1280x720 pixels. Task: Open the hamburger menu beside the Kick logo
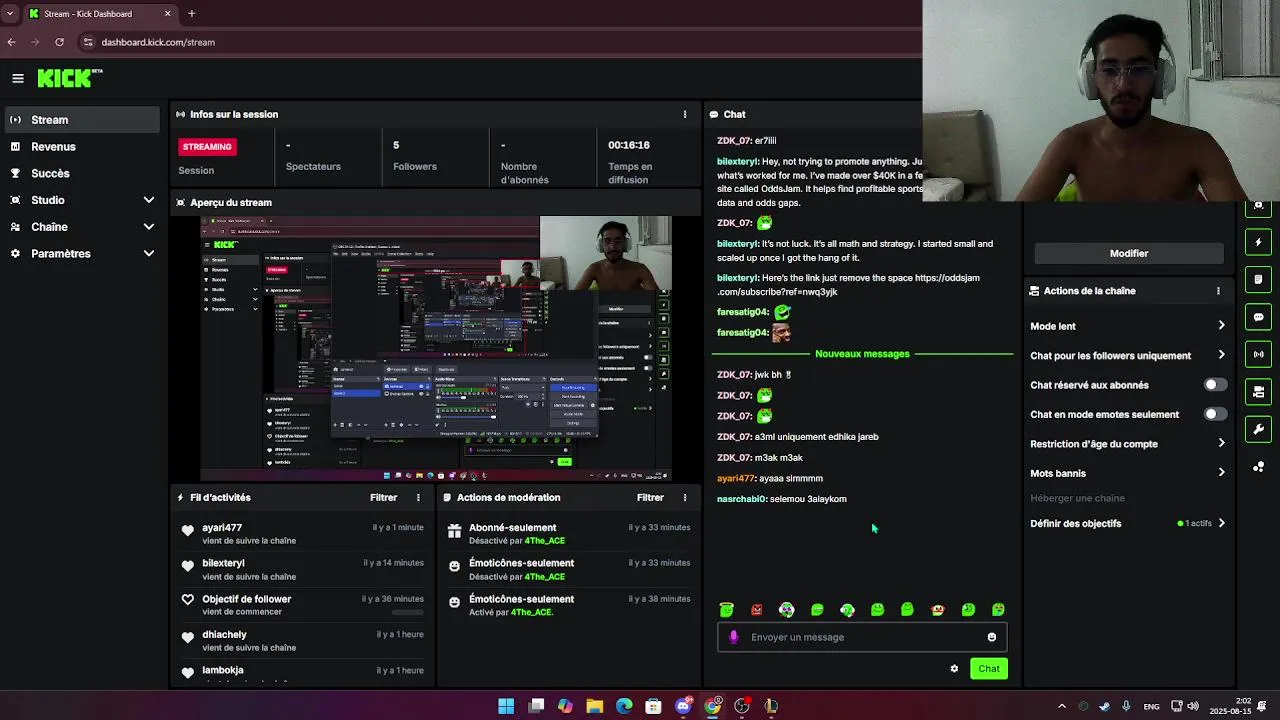tap(18, 78)
